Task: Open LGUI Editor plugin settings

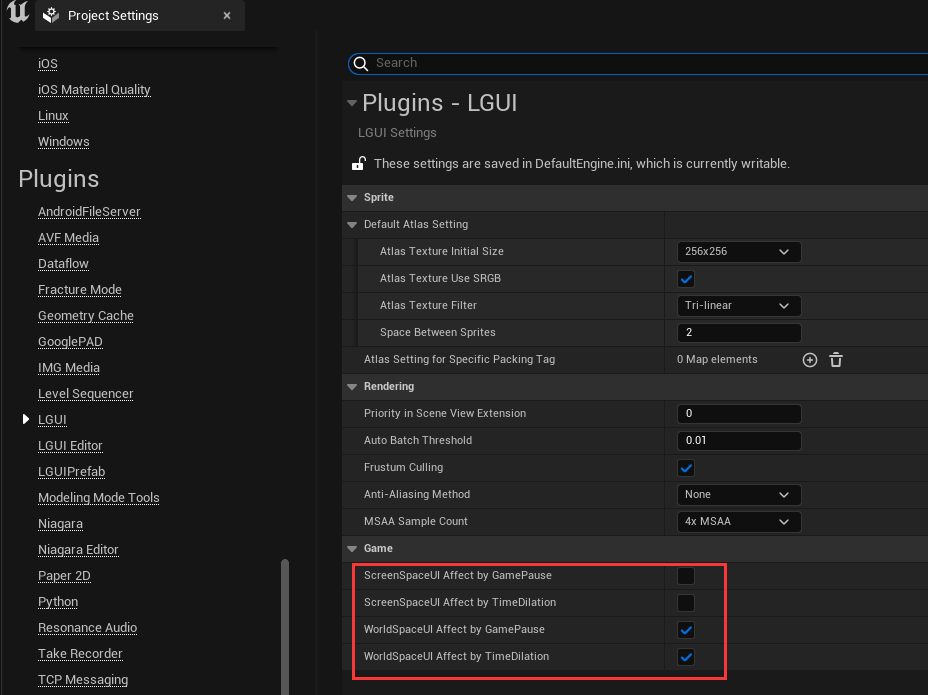Action: [70, 446]
